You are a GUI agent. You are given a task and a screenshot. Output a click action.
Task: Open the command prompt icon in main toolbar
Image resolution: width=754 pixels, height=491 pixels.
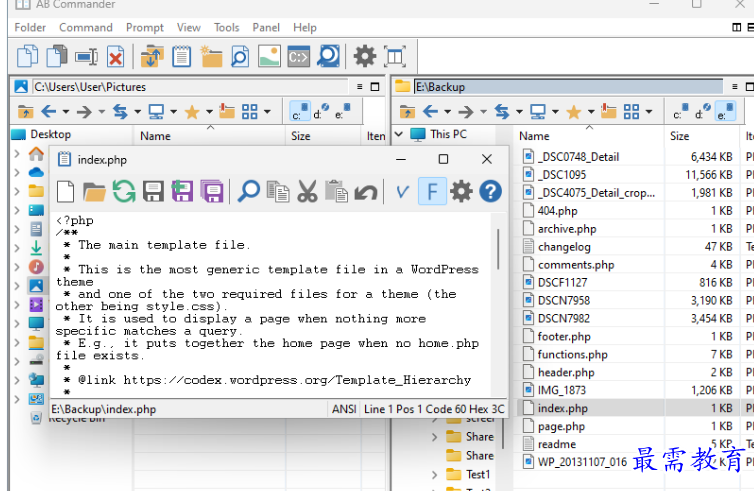[299, 57]
